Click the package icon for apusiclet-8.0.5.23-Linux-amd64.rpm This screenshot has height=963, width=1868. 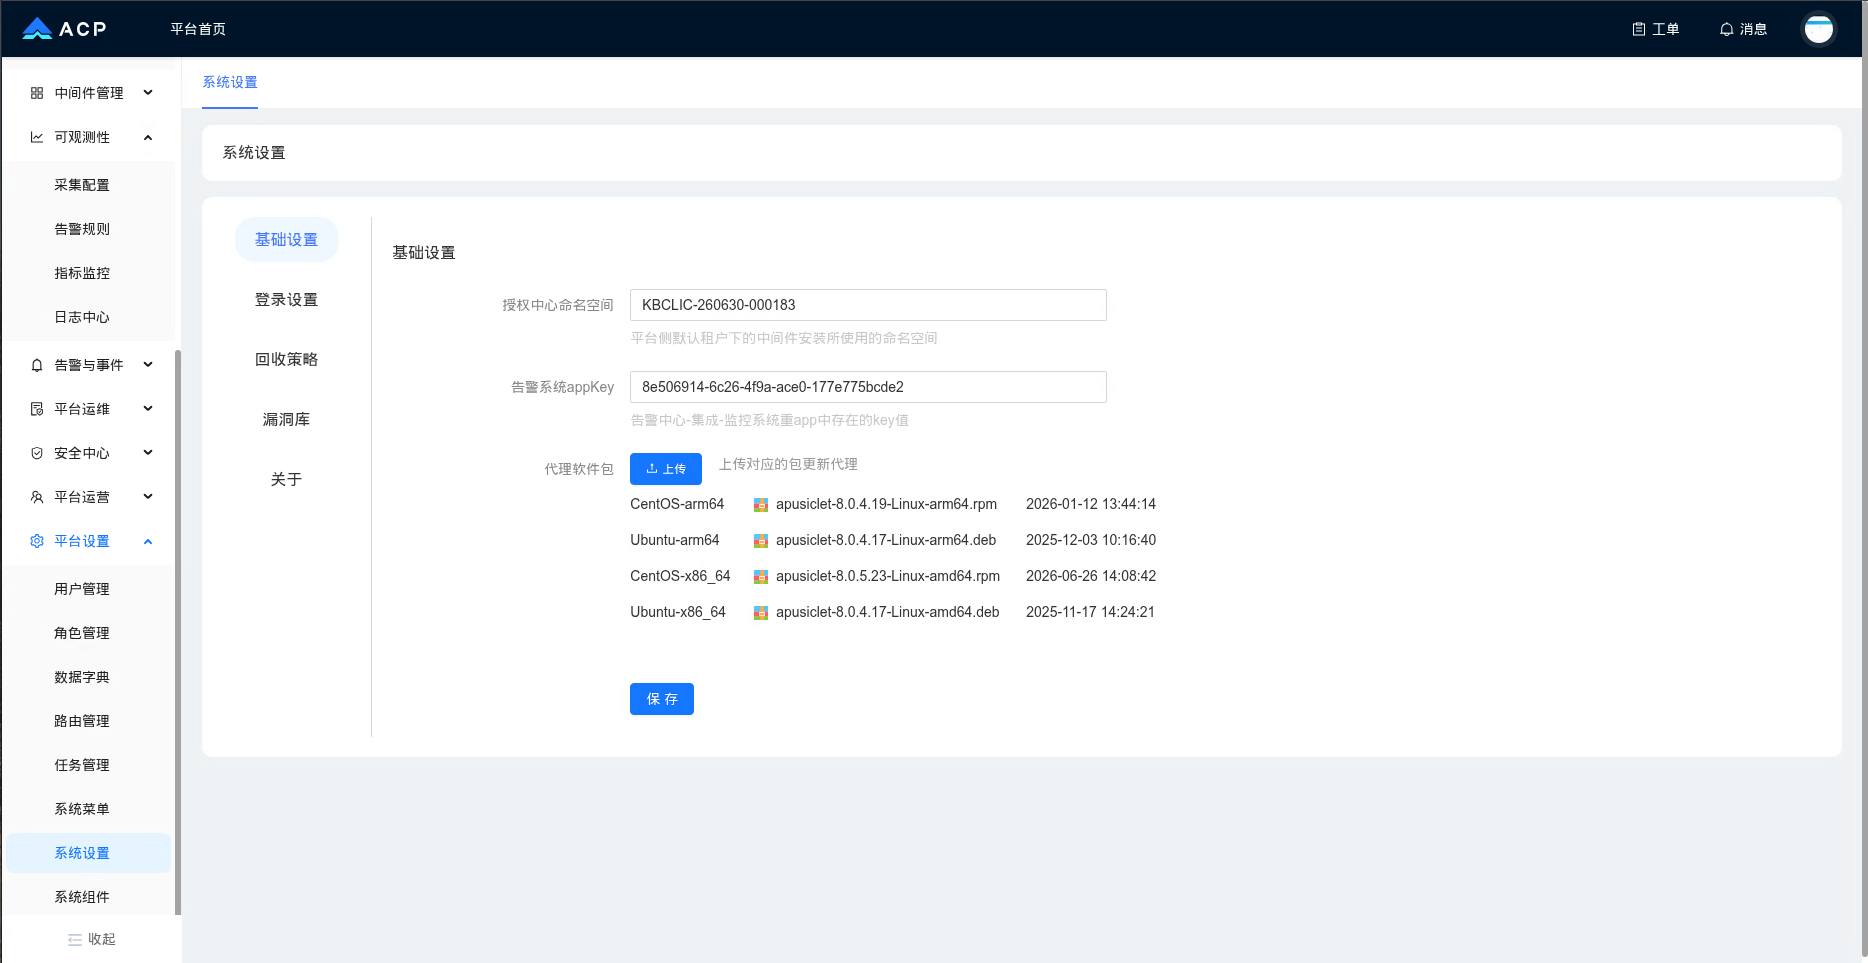click(x=760, y=577)
